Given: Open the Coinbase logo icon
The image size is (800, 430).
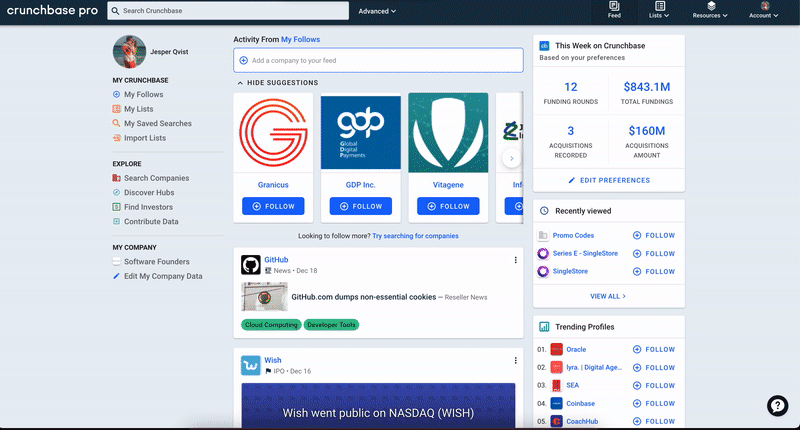Looking at the screenshot, I should coord(556,403).
